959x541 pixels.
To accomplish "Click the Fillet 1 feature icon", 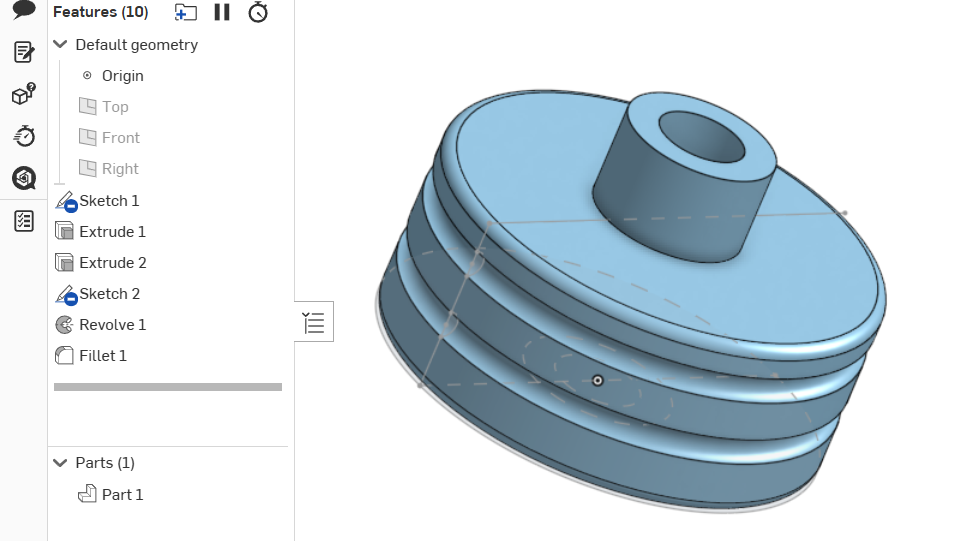I will pyautogui.click(x=64, y=355).
